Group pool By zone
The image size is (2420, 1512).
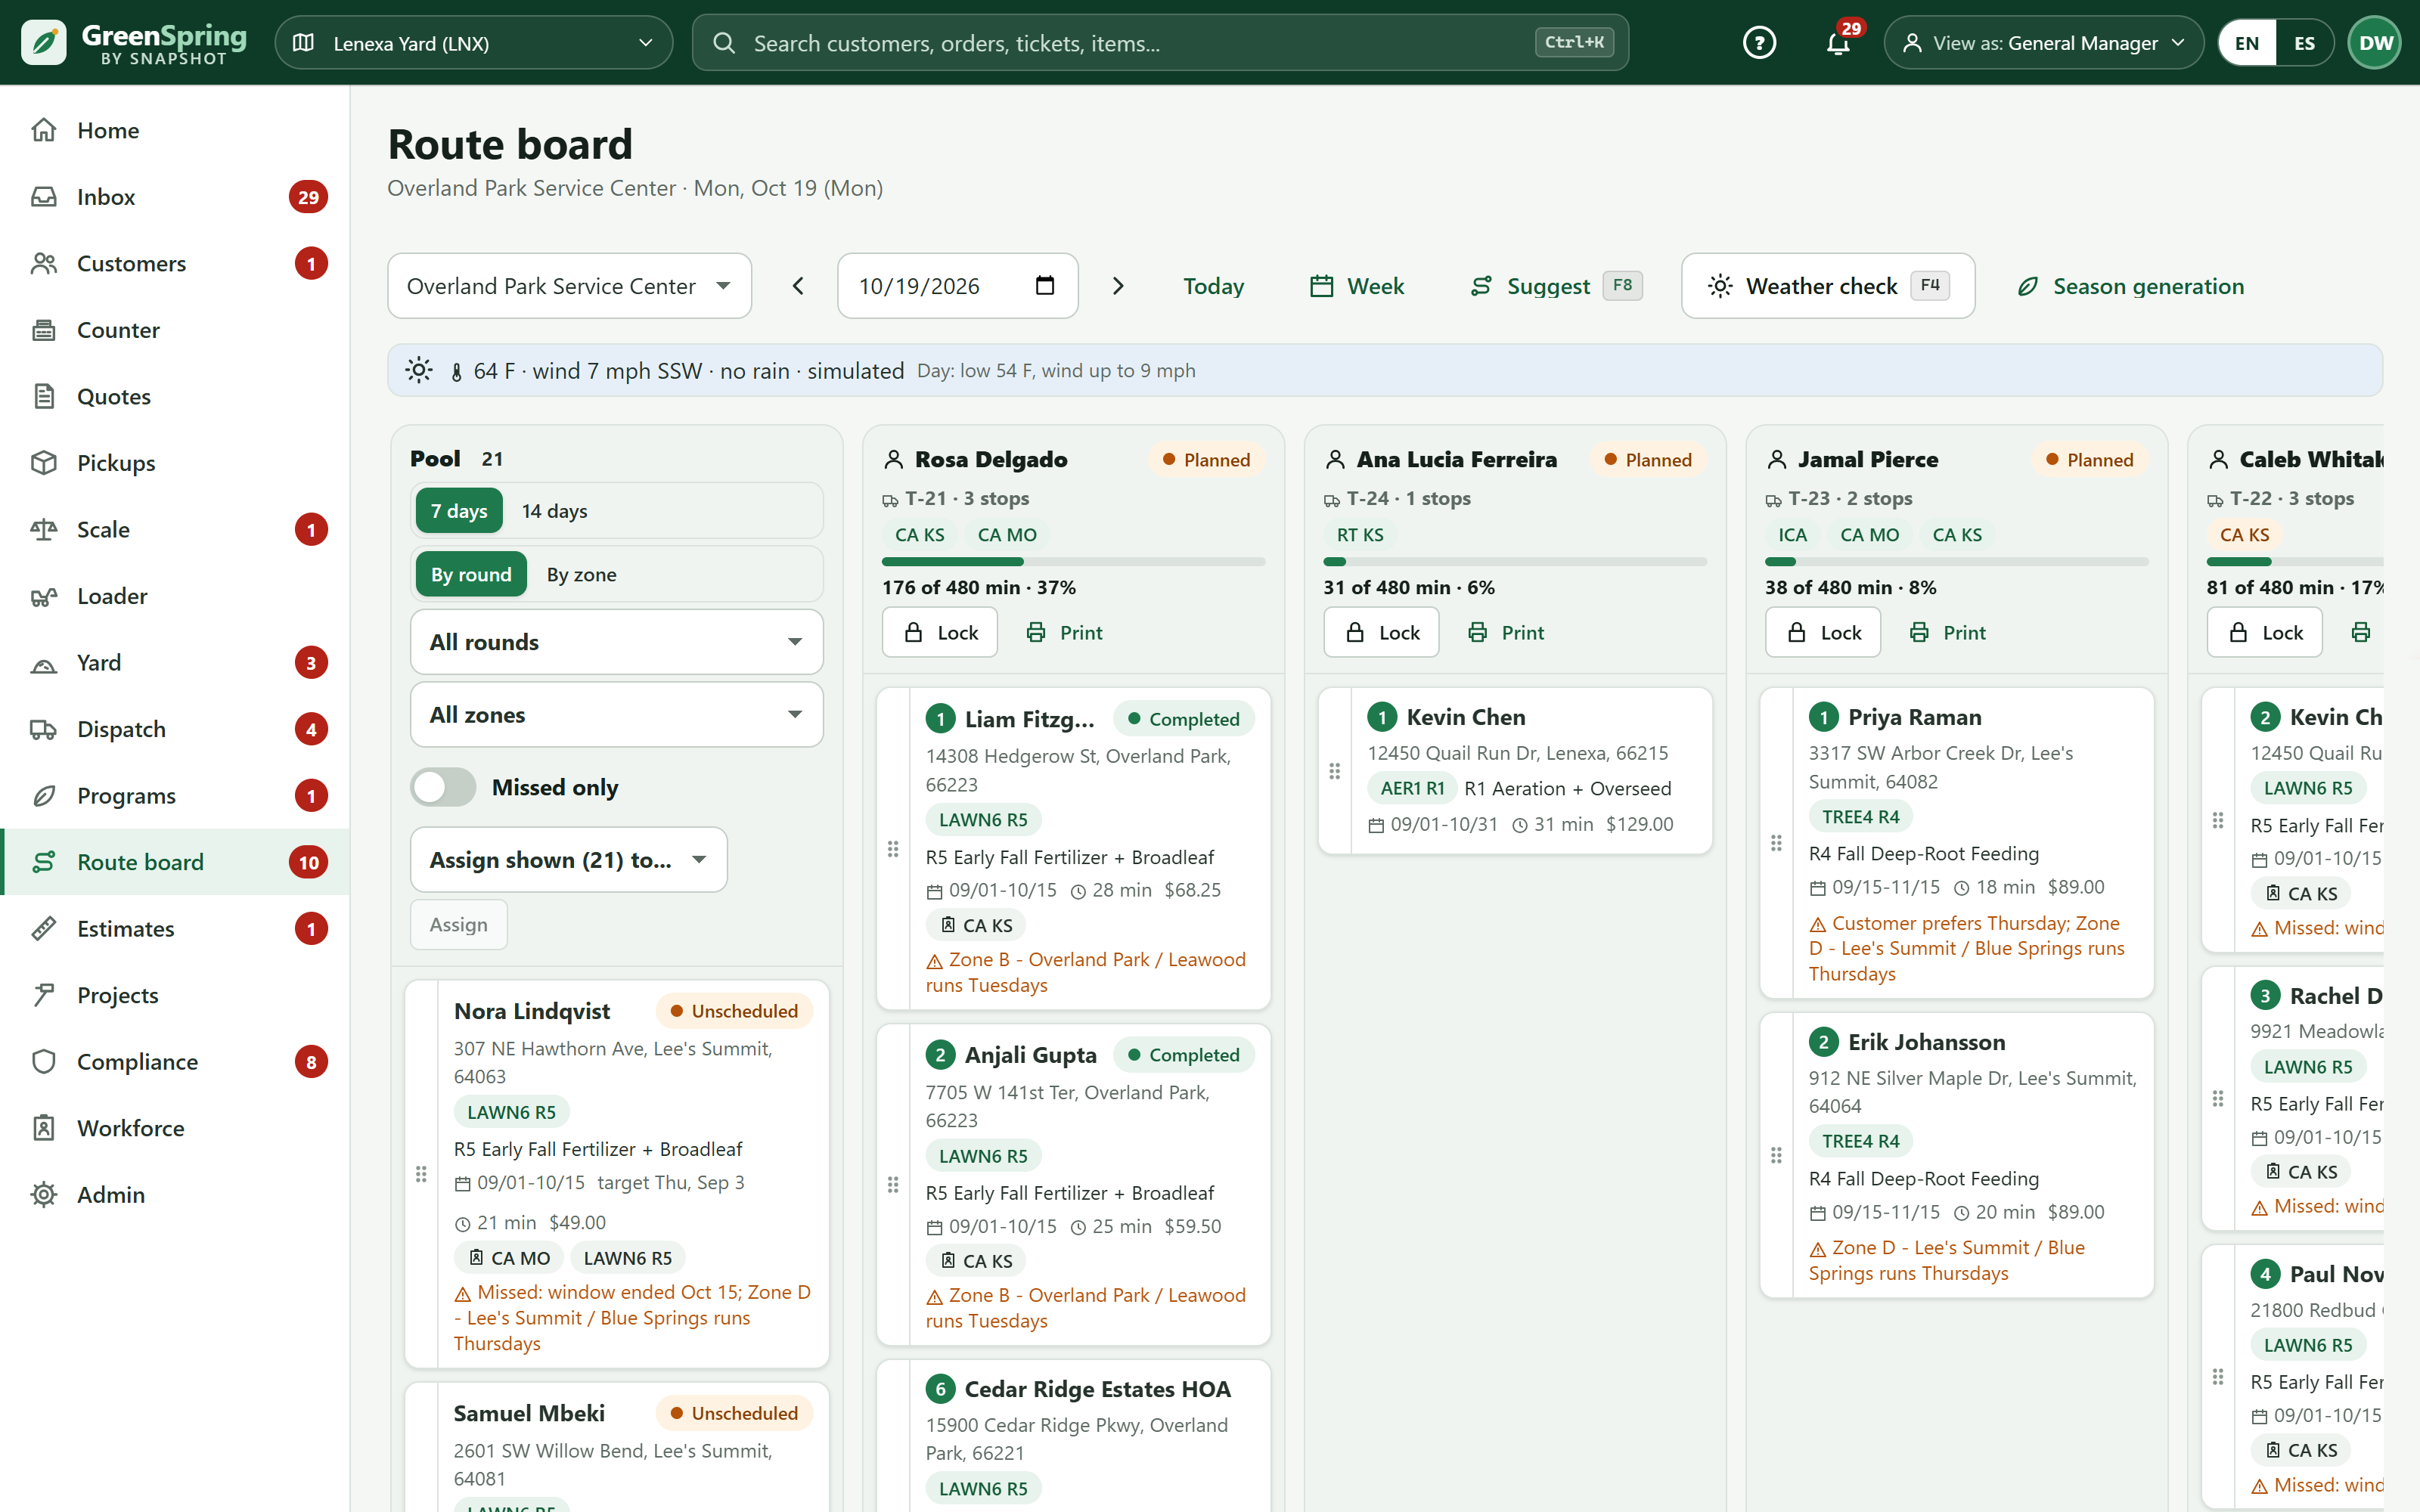581,574
